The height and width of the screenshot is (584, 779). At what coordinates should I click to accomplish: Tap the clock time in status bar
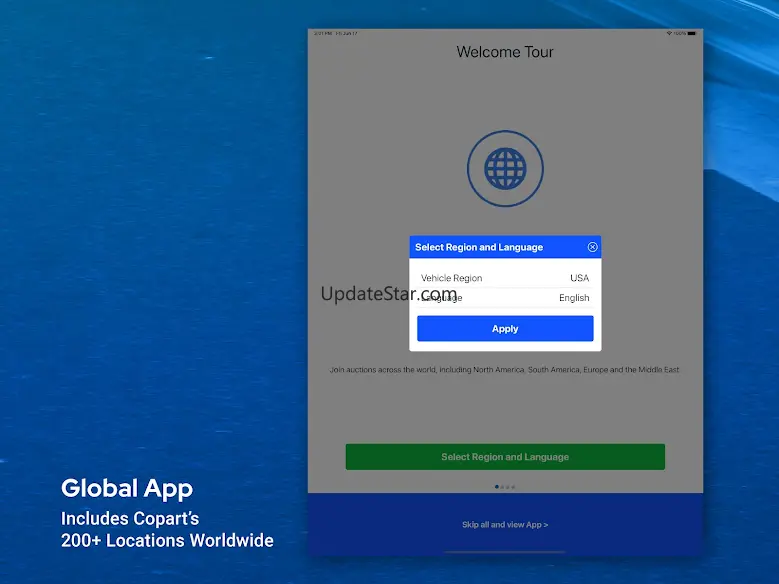click(322, 33)
